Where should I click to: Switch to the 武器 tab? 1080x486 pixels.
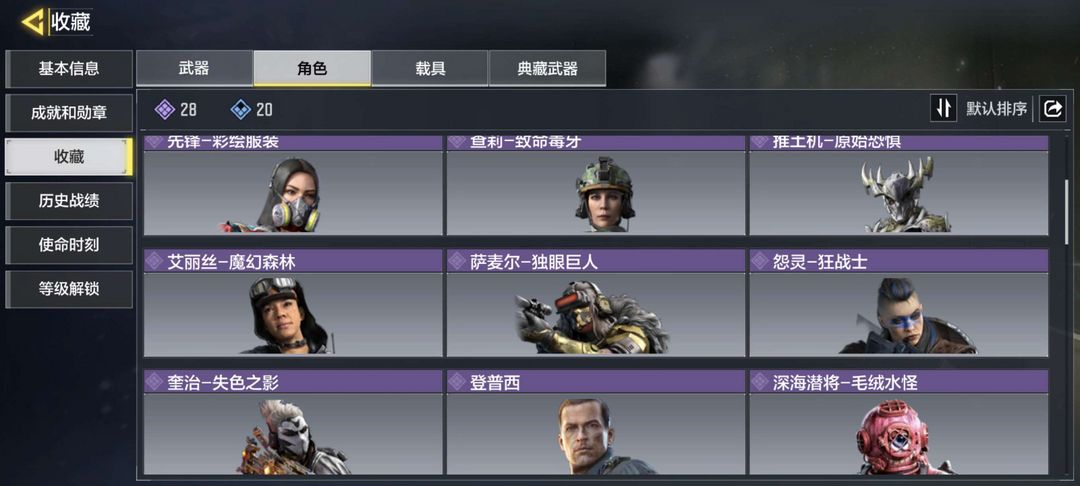pyautogui.click(x=194, y=68)
